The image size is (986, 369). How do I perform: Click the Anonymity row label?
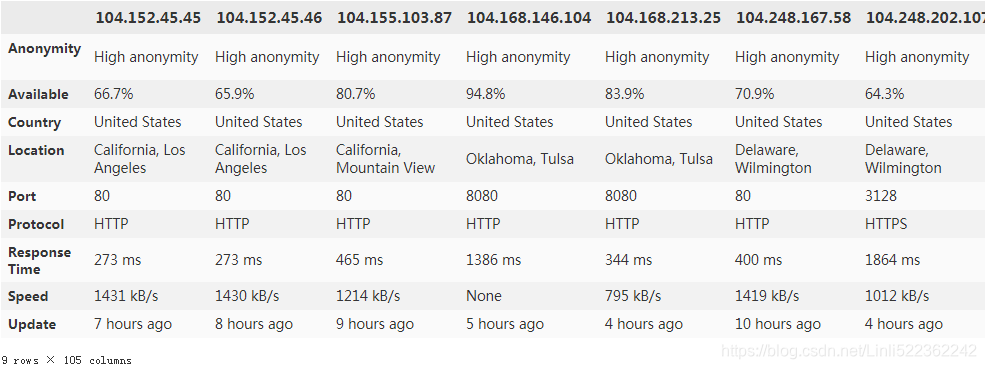tap(45, 49)
